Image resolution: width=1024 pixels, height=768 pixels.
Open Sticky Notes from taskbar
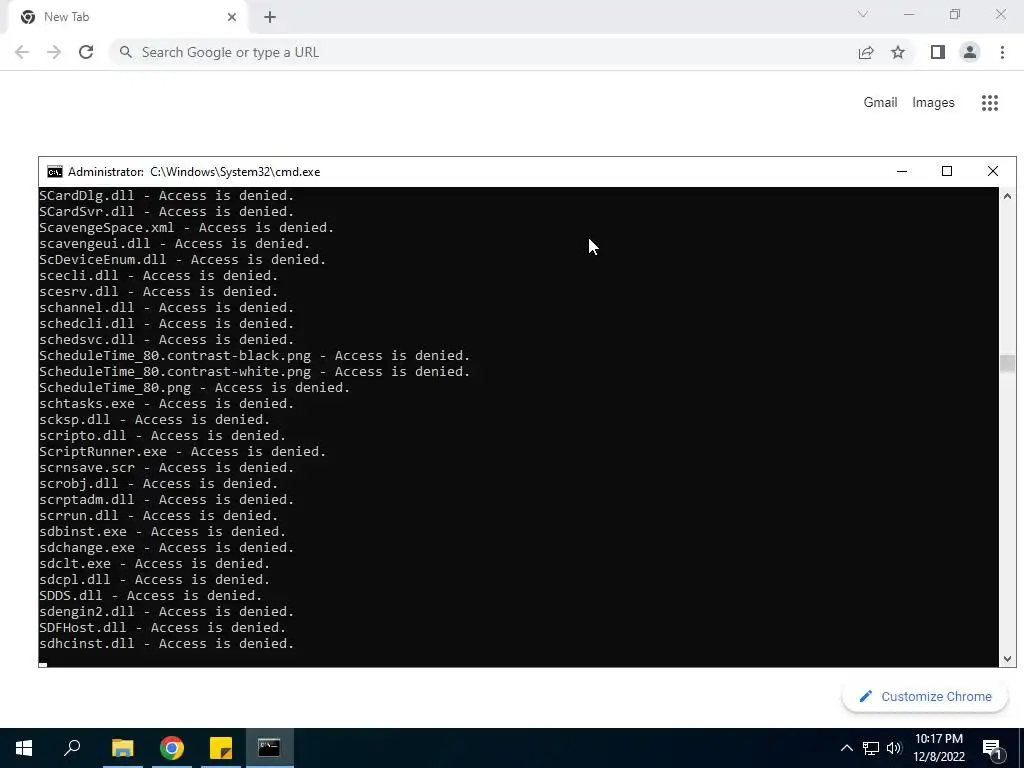point(221,748)
